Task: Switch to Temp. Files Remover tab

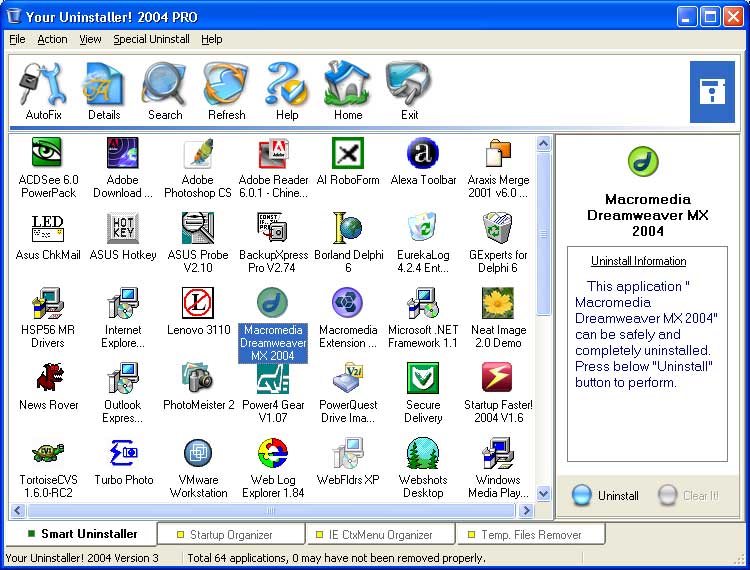Action: [x=529, y=535]
